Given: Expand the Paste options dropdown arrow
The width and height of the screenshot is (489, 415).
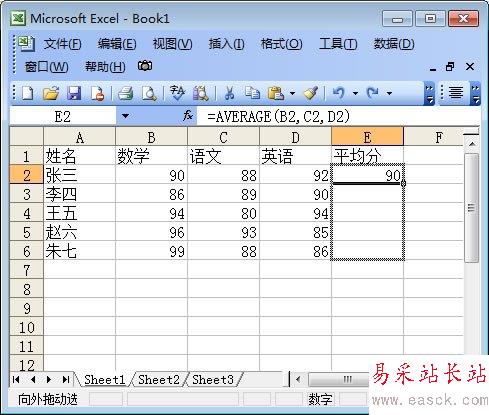Looking at the screenshot, I should 292,93.
